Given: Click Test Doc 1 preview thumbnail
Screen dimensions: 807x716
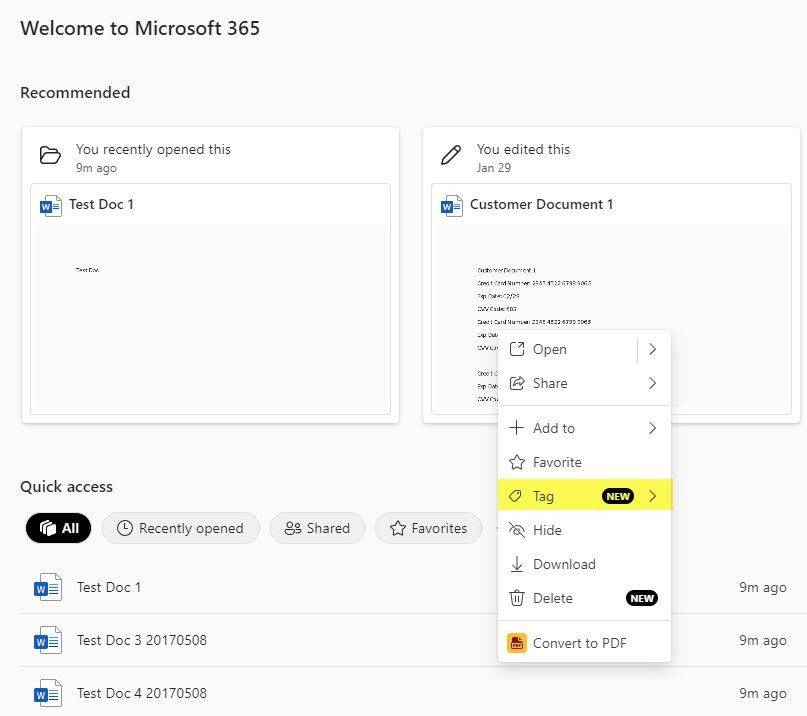Looking at the screenshot, I should 210,316.
